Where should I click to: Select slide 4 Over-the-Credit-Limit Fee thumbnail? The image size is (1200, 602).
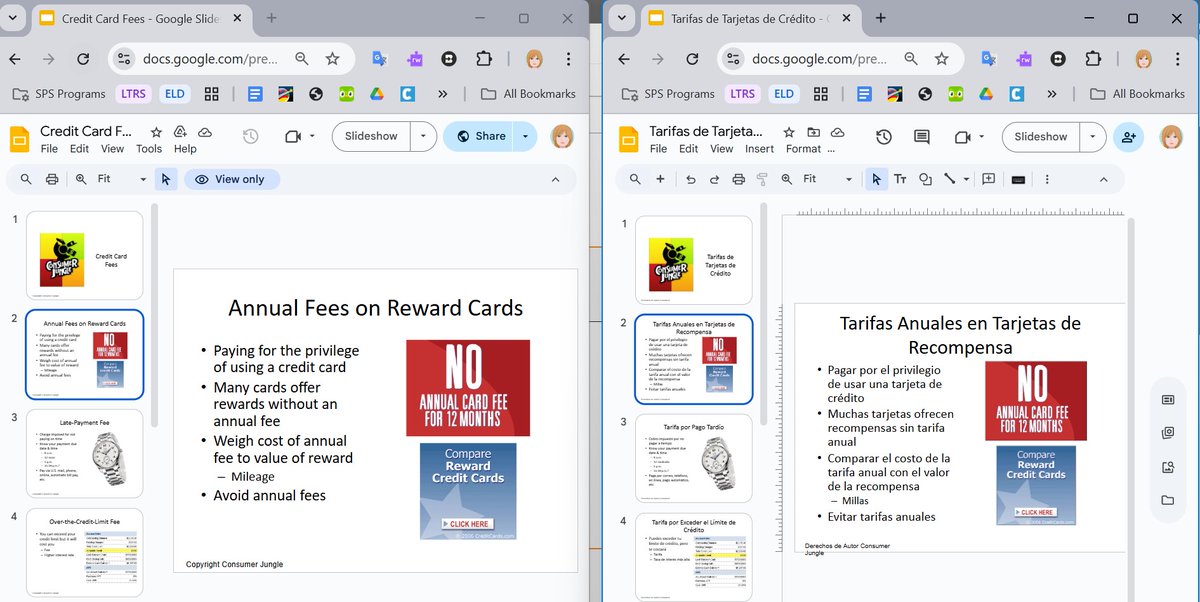coord(84,553)
